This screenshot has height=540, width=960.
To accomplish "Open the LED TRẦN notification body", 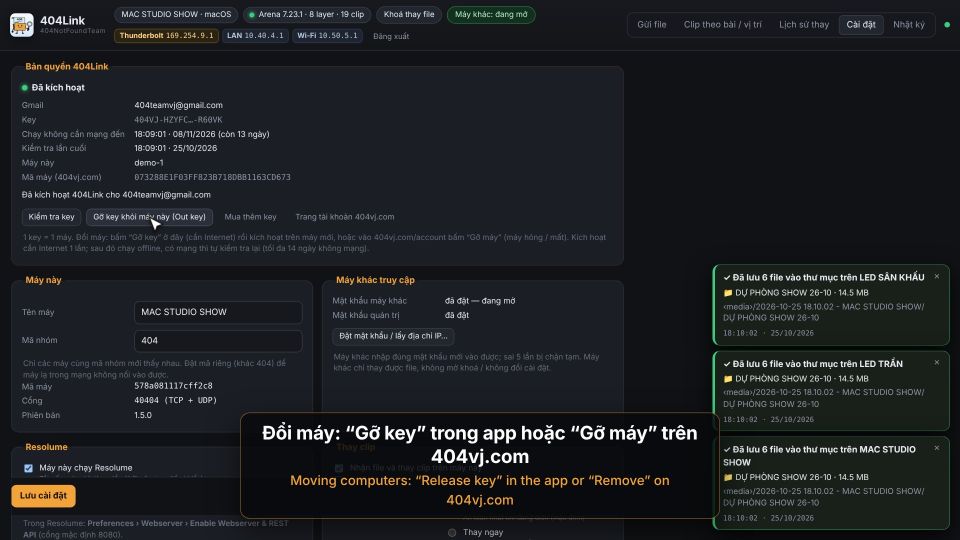I will click(831, 391).
